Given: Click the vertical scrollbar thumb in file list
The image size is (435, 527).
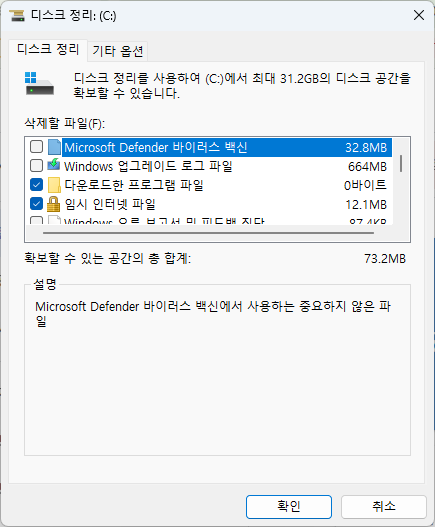Looking at the screenshot, I should [x=401, y=164].
